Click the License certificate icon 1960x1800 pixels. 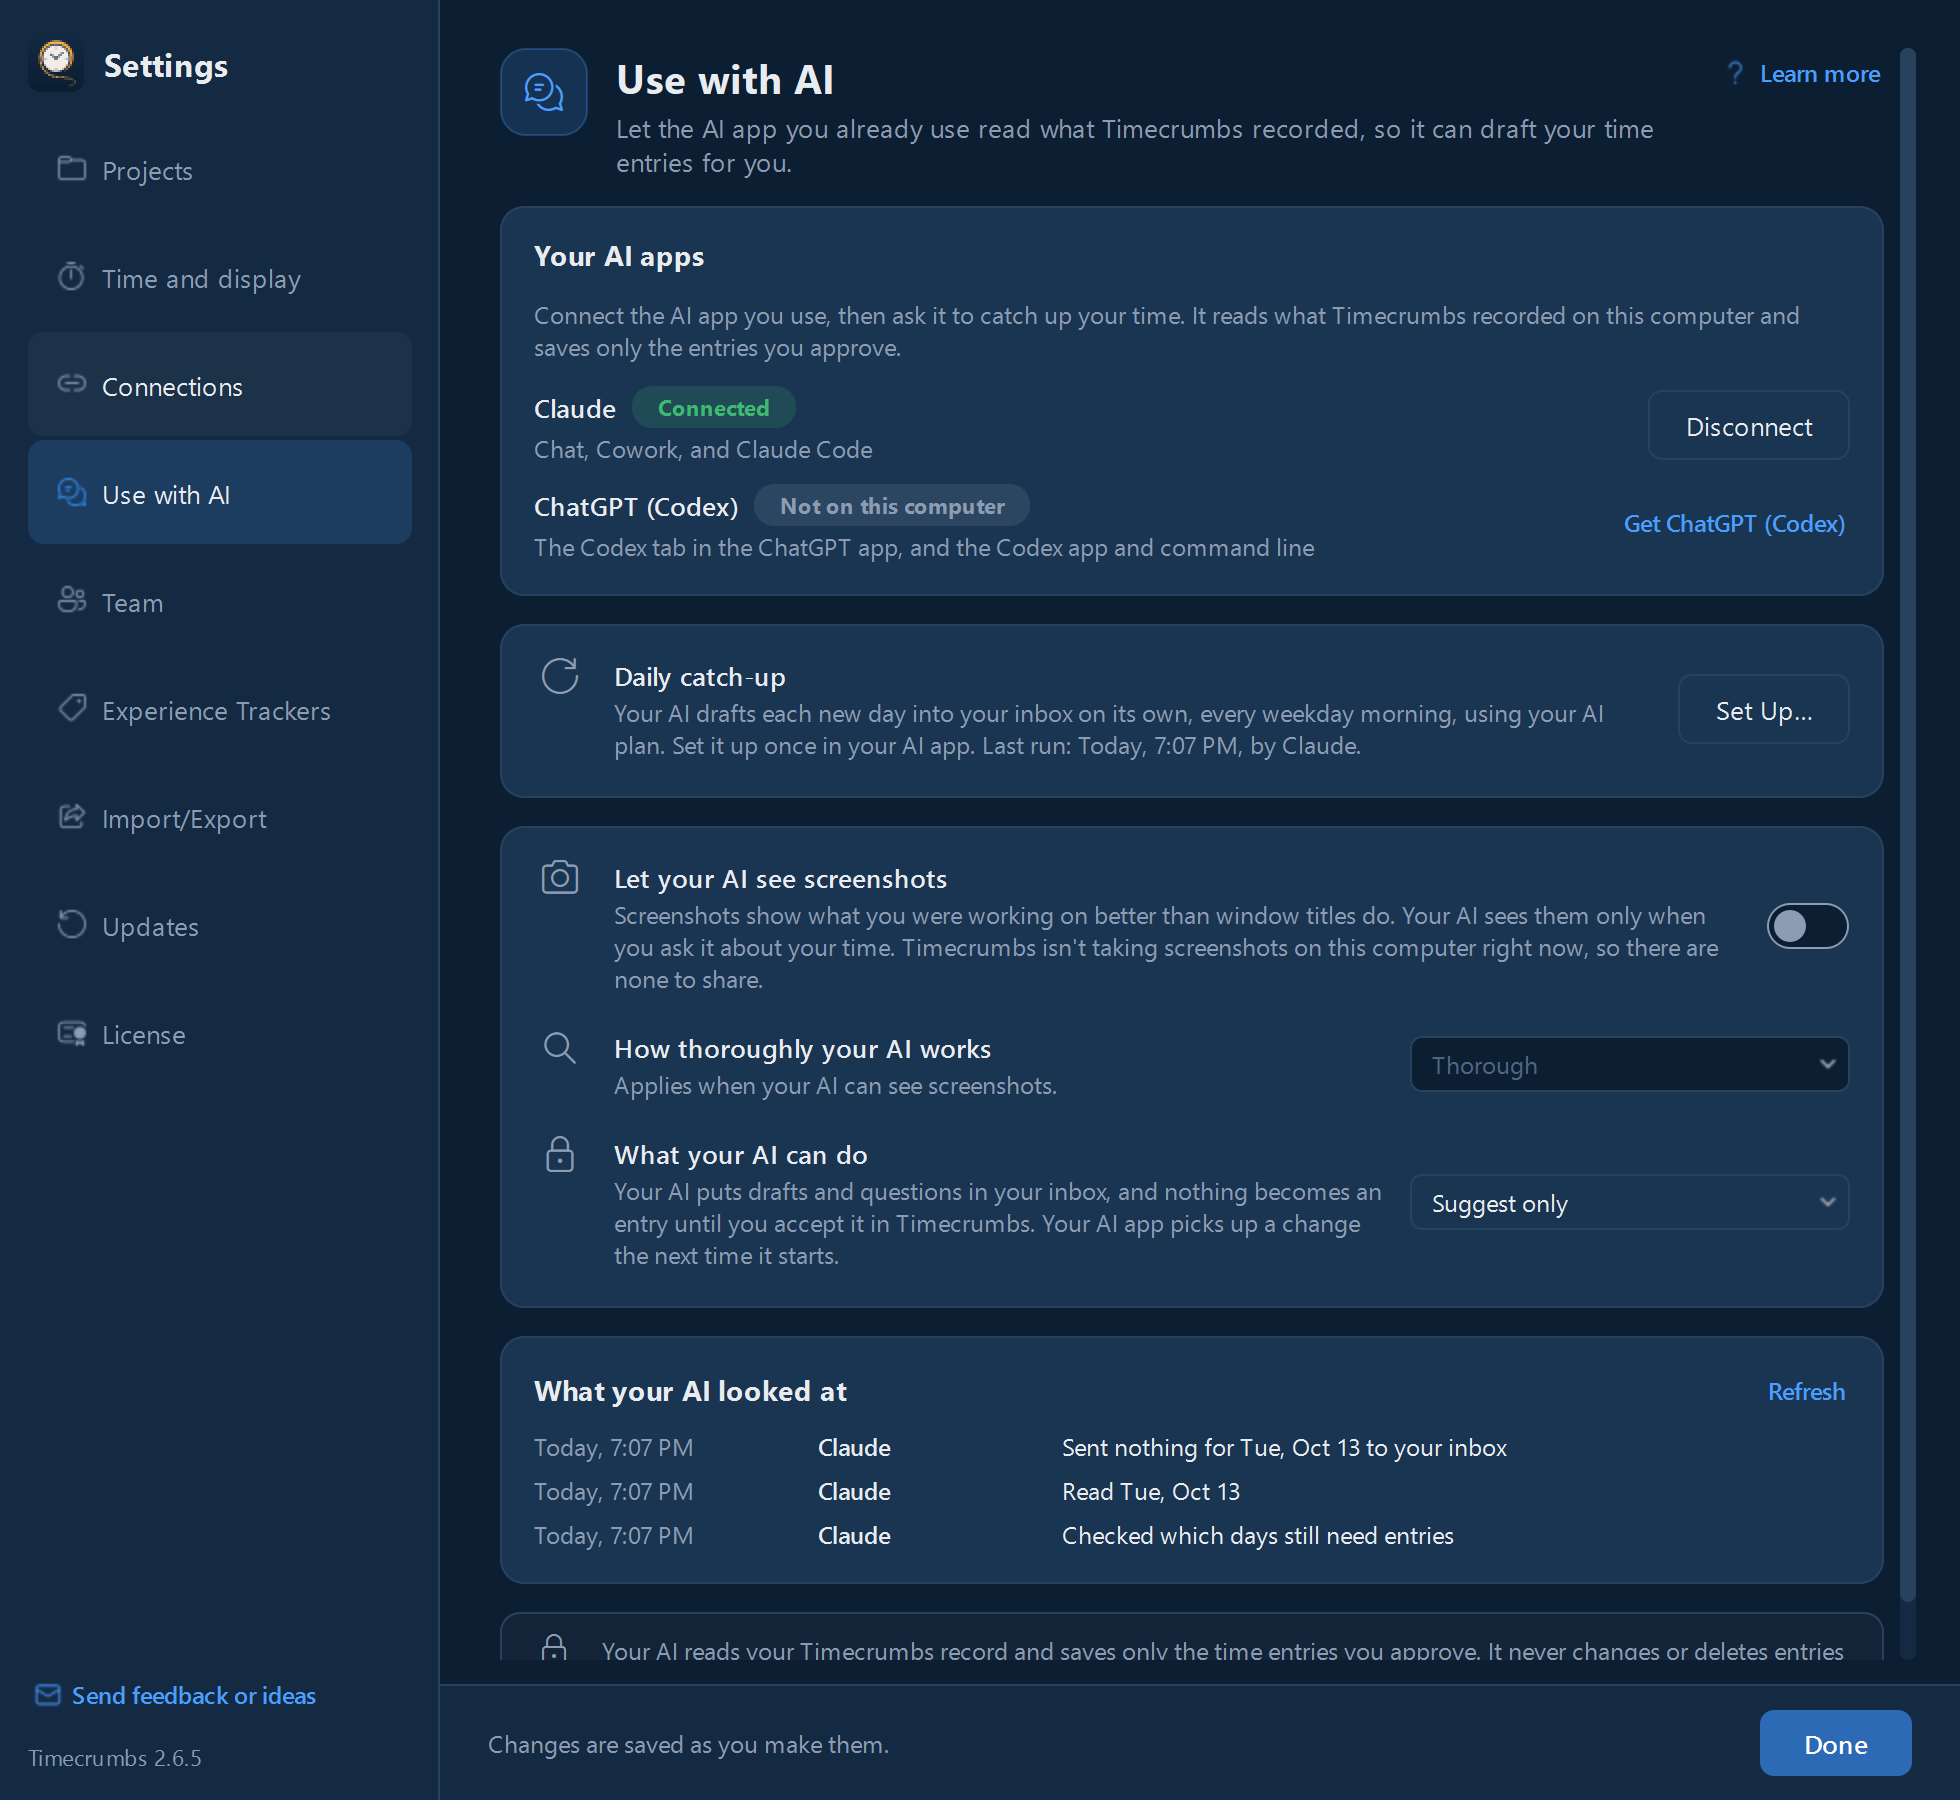[71, 1032]
